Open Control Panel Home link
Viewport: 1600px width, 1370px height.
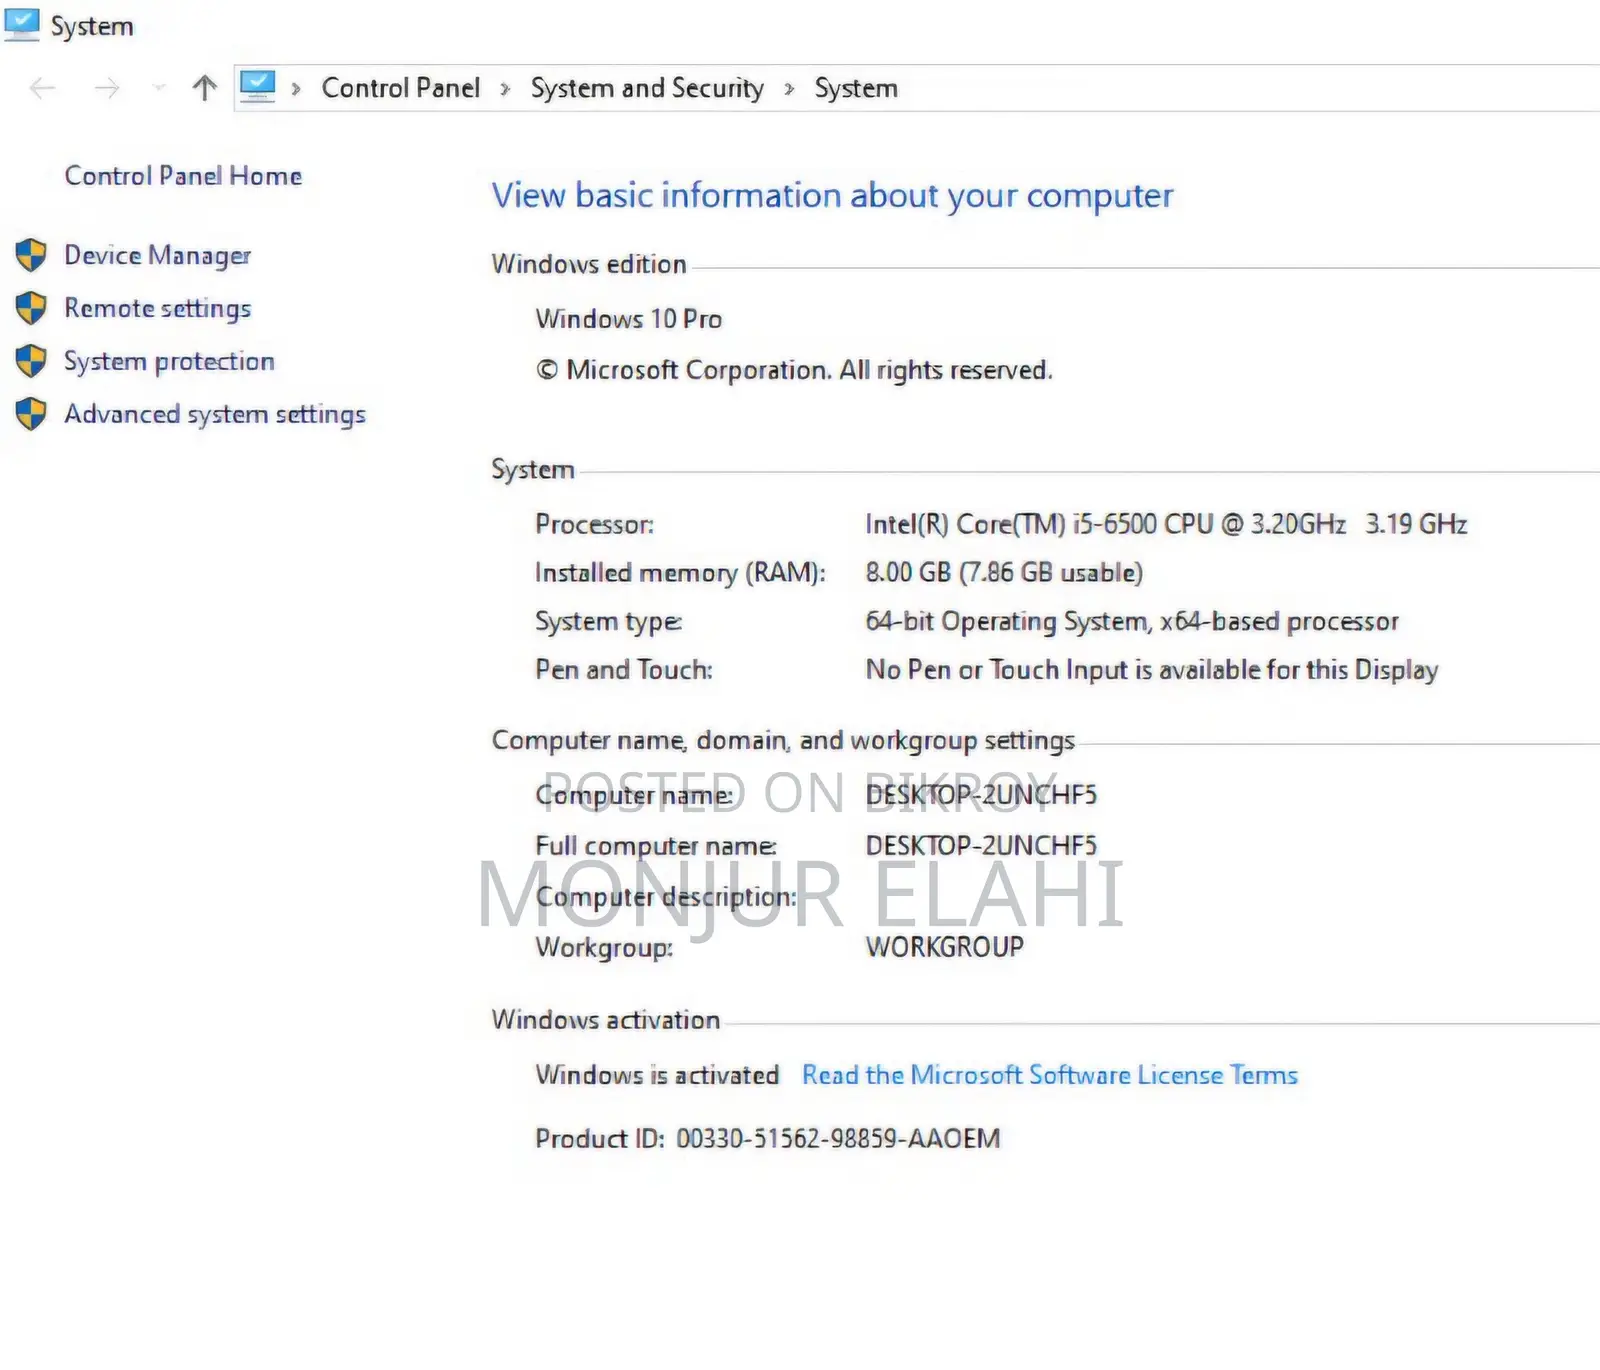(183, 176)
